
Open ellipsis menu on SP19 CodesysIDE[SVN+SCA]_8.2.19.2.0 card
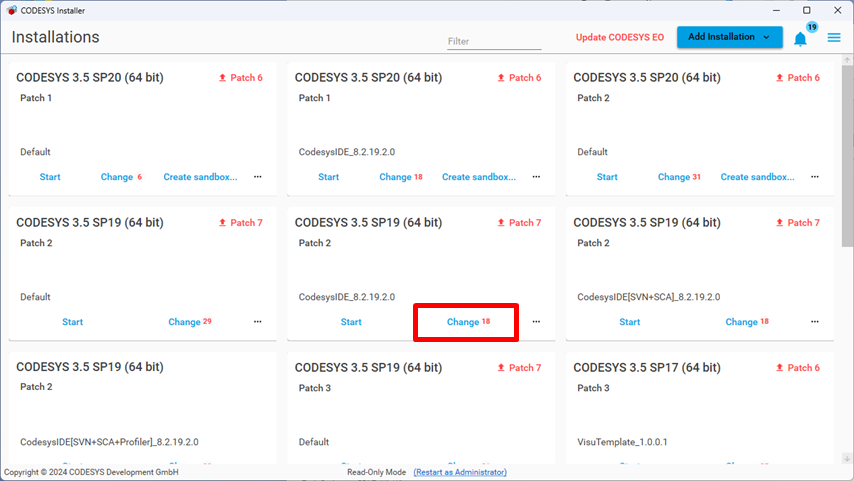click(x=815, y=321)
